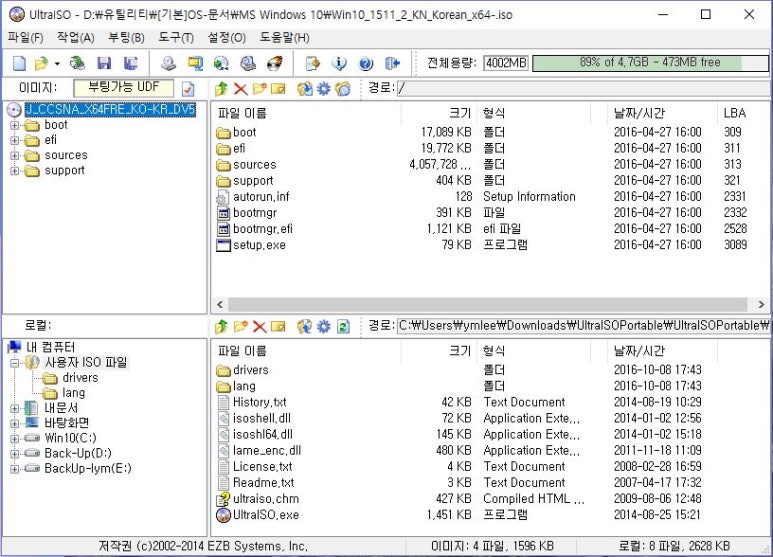The width and height of the screenshot is (773, 557).
Task: Expand the efi folder in image tree
Action: point(15,140)
